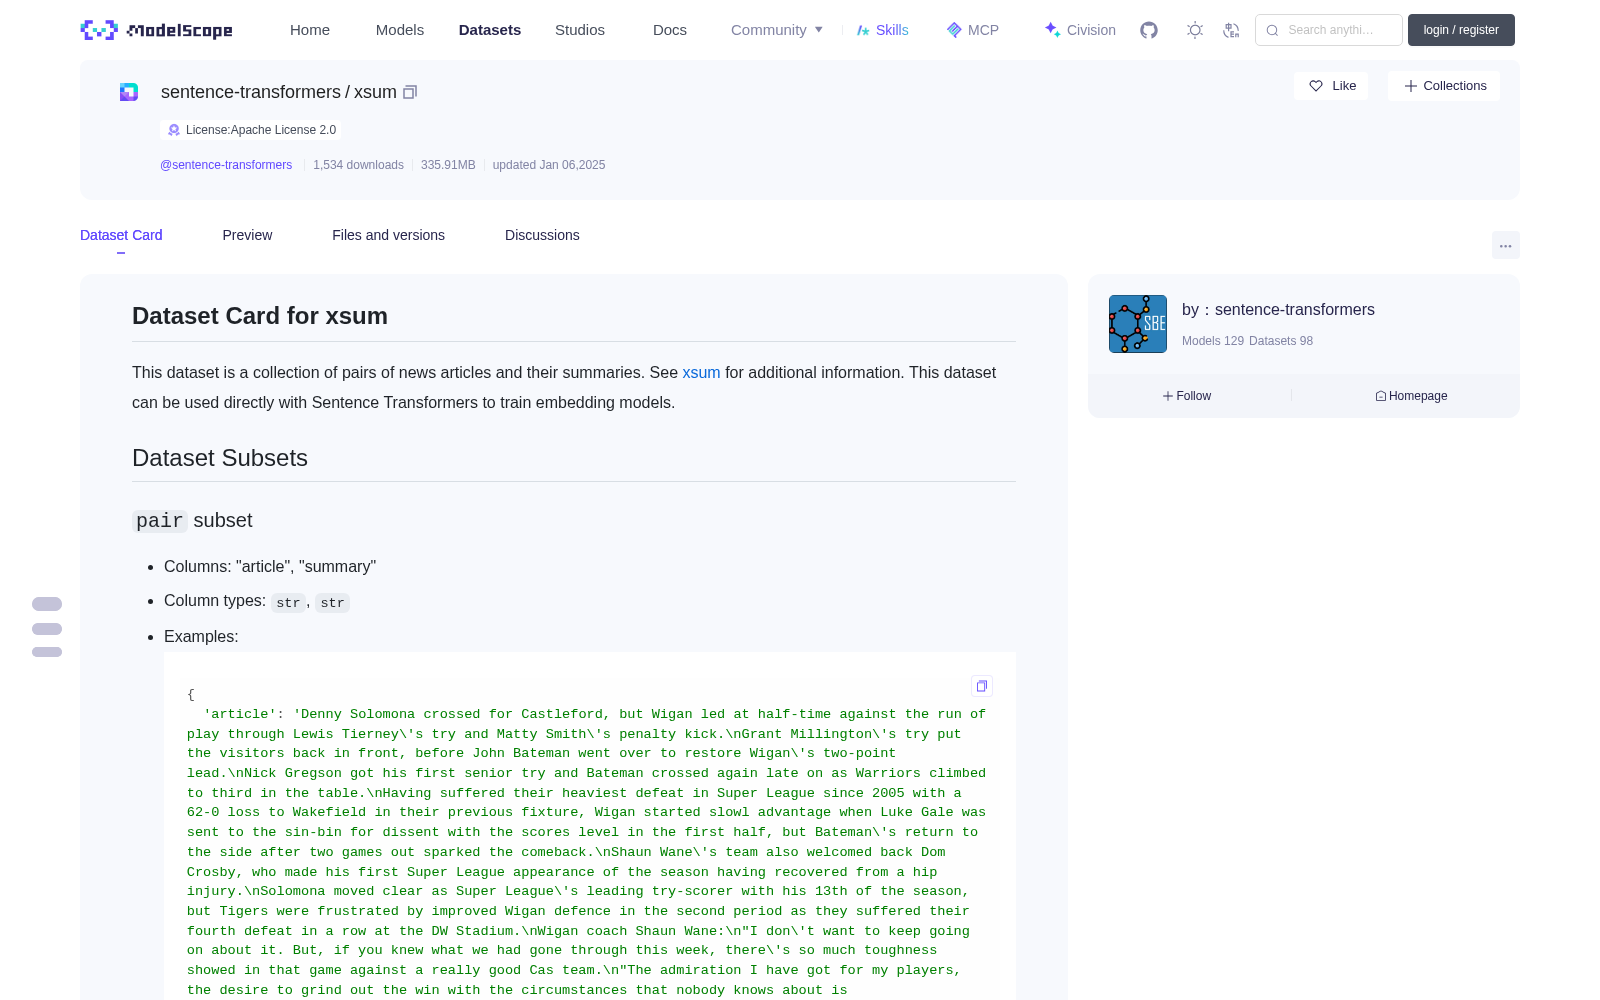Click the 1,534 downloads text
The width and height of the screenshot is (1600, 1000).
358,165
